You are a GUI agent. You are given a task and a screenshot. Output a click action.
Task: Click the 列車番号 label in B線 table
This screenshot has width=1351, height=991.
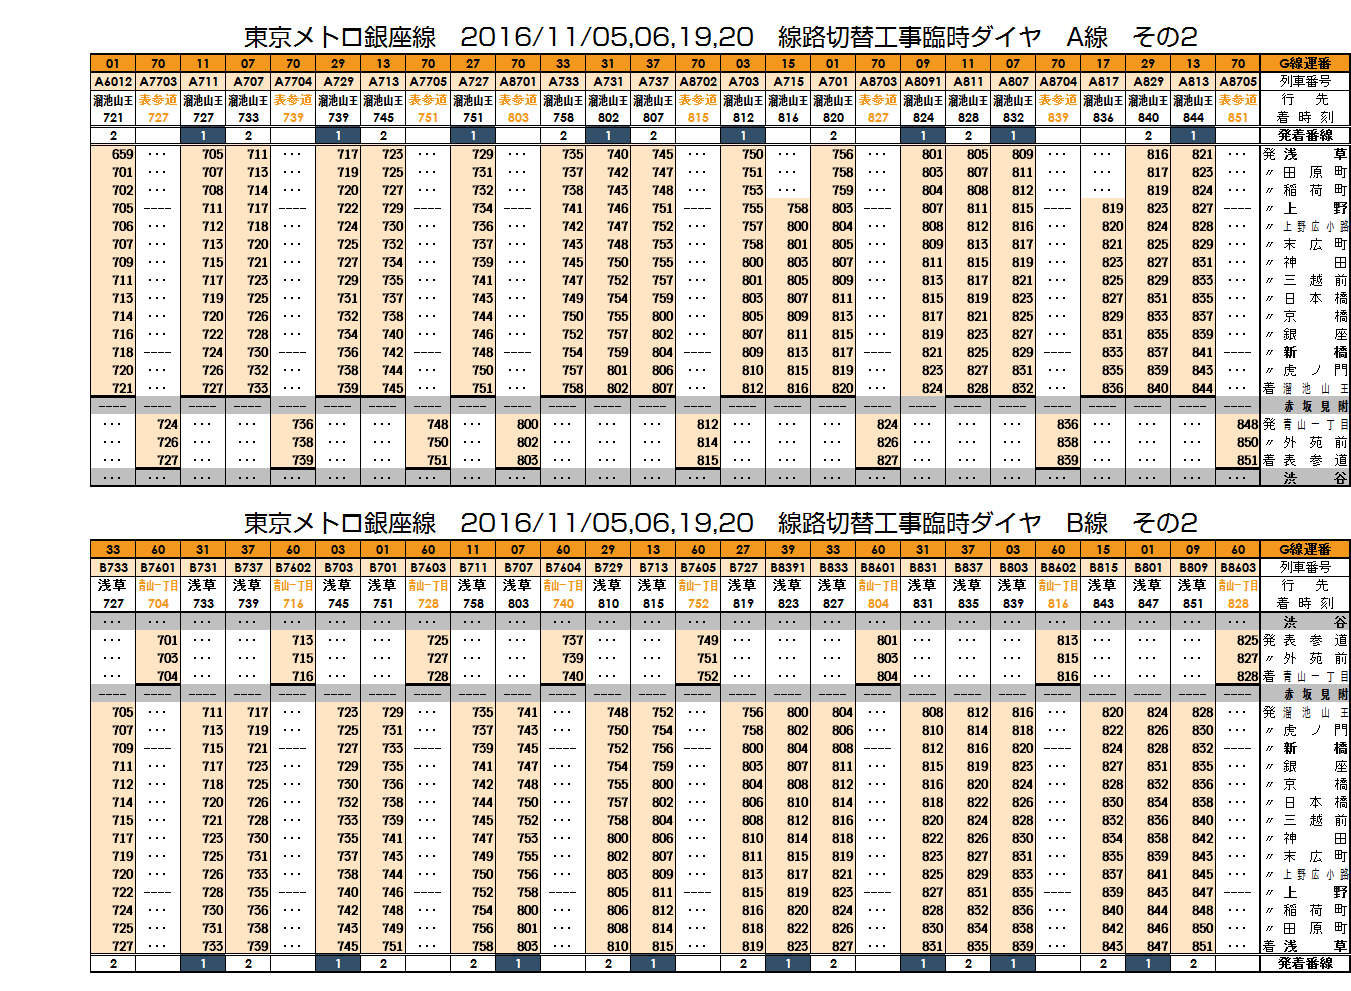tap(1305, 567)
